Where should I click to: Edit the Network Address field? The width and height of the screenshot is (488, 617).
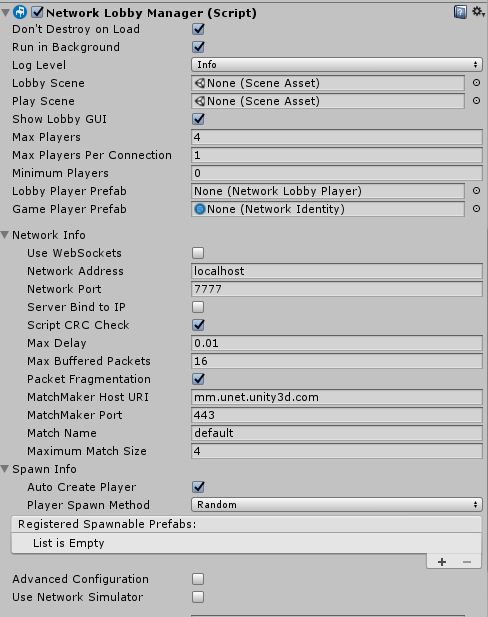click(x=337, y=271)
